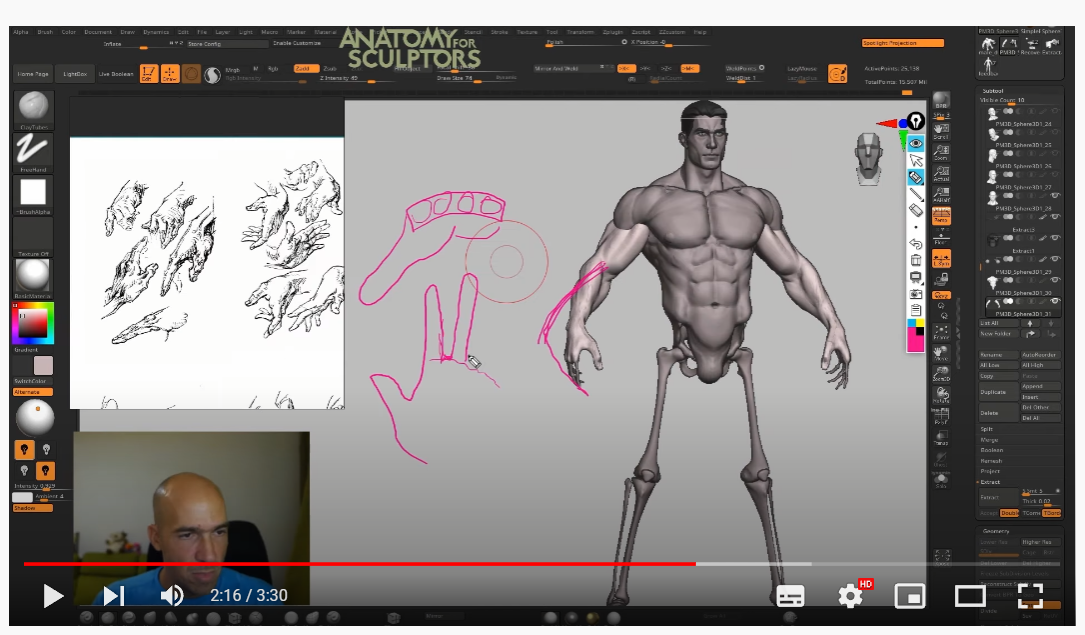Click the Del Other button
This screenshot has width=1085, height=635.
1041,407
